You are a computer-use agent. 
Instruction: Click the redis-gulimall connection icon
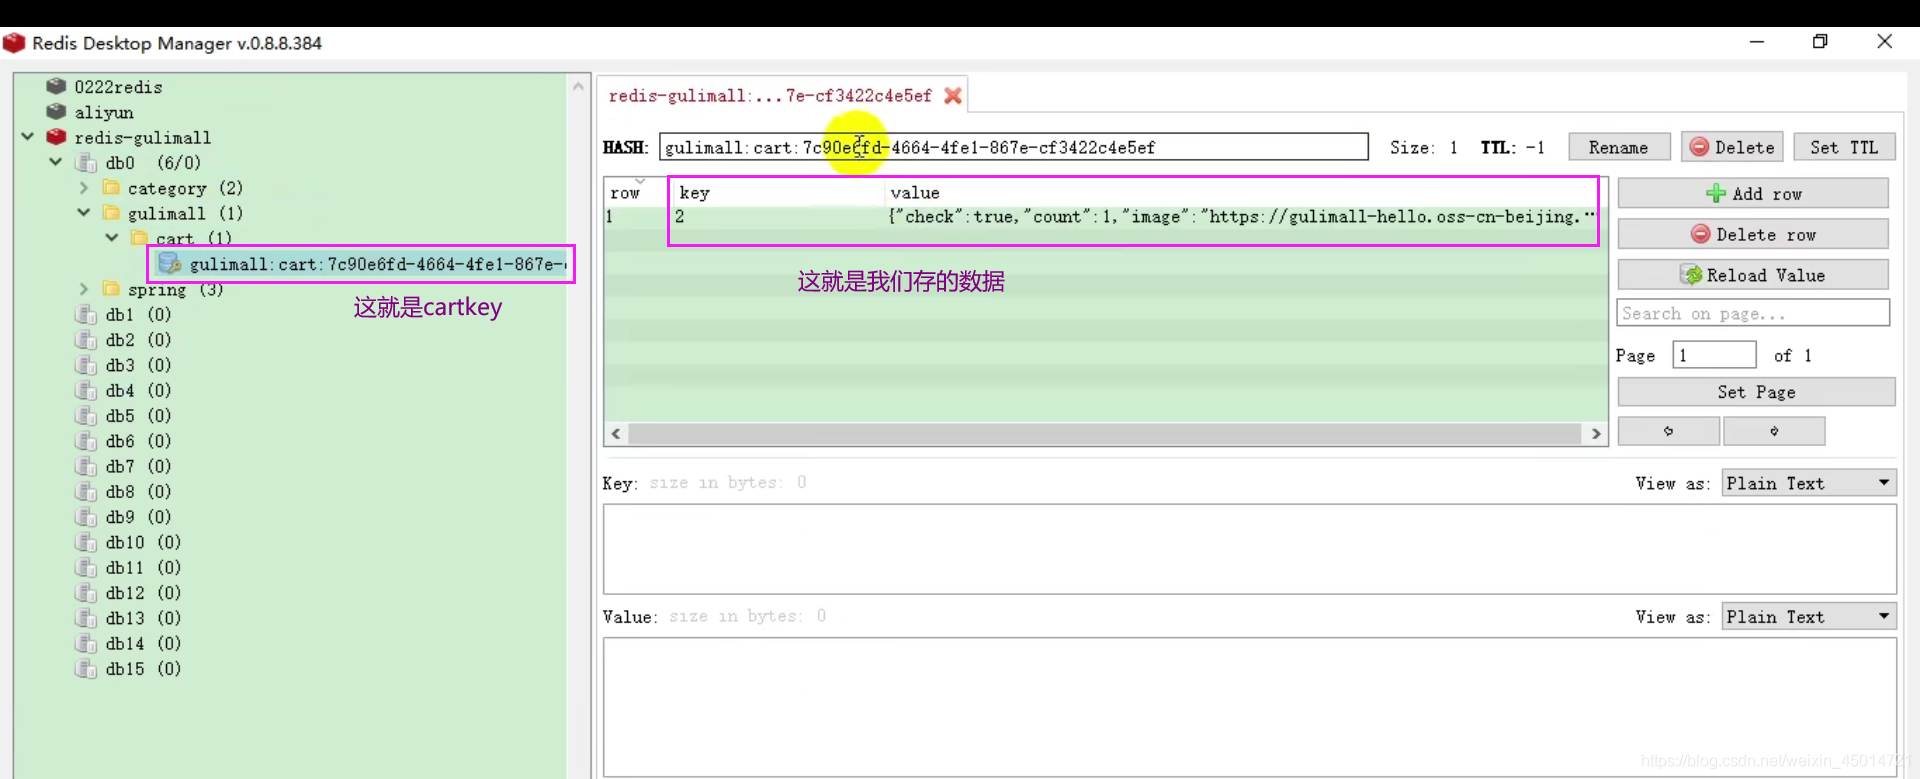tap(56, 137)
